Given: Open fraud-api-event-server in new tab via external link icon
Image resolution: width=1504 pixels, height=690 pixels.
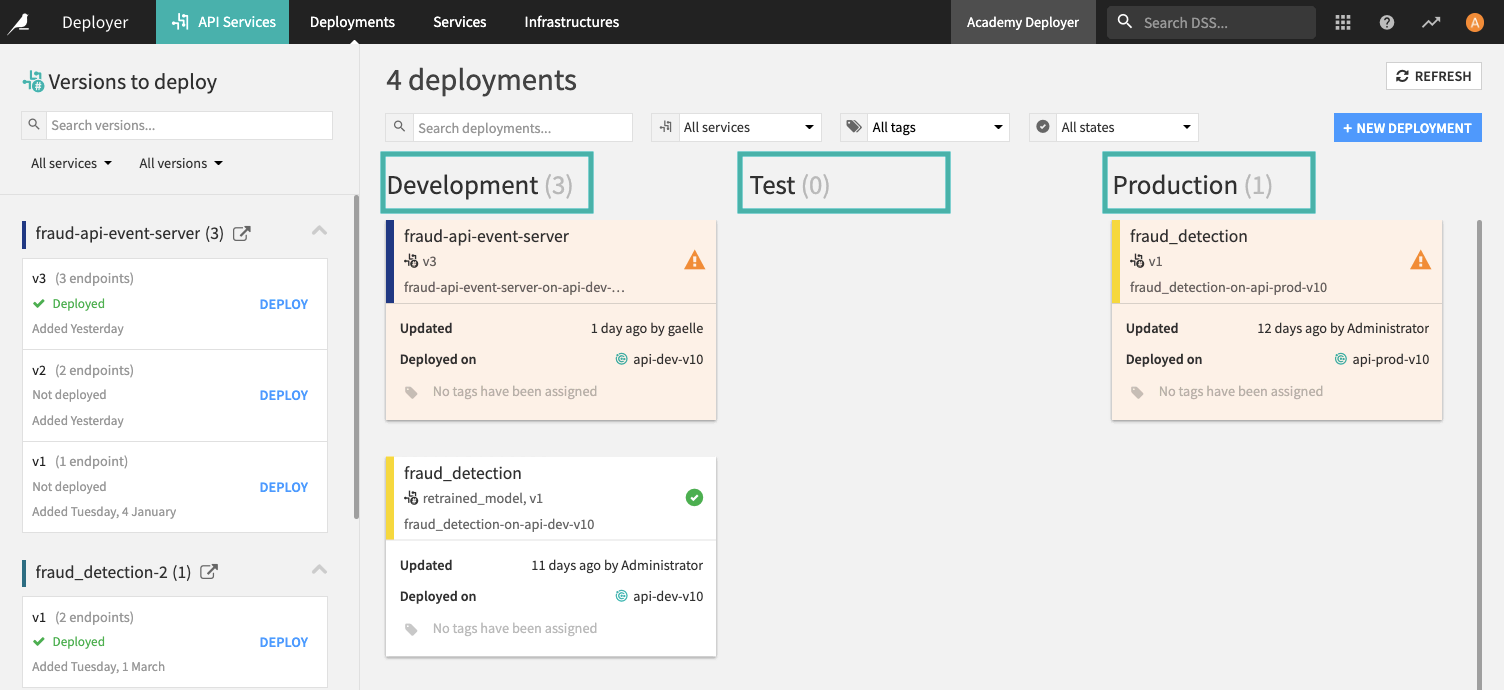Looking at the screenshot, I should tap(240, 233).
